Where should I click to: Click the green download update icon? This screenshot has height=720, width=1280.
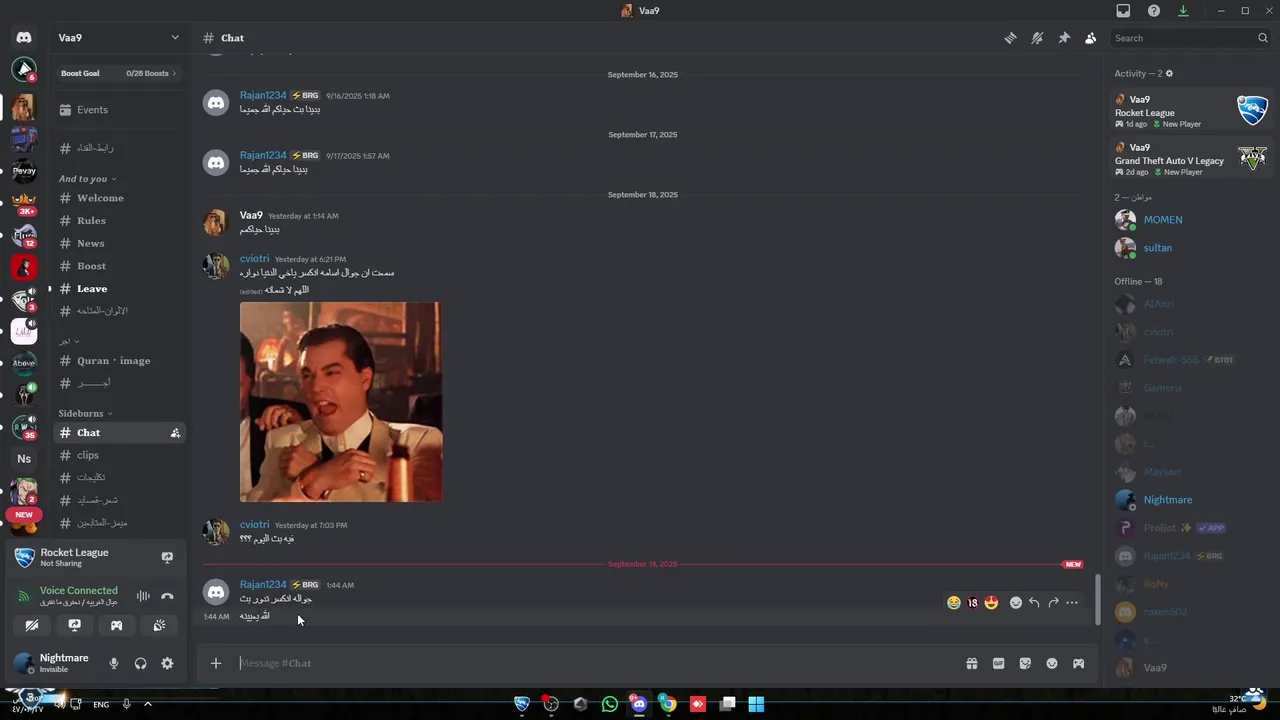click(x=1183, y=11)
